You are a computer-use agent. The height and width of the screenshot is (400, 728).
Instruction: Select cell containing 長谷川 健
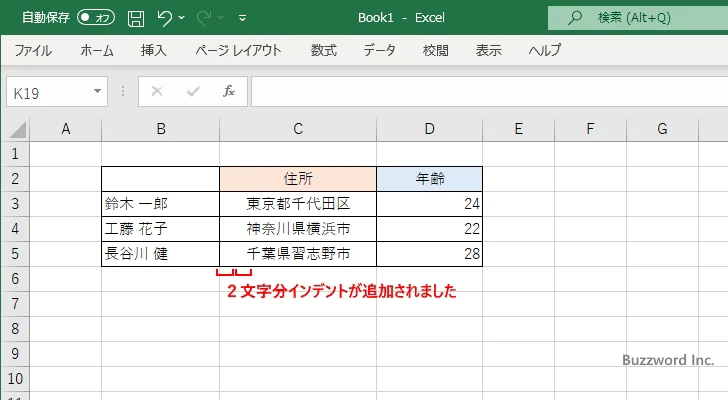pos(161,254)
